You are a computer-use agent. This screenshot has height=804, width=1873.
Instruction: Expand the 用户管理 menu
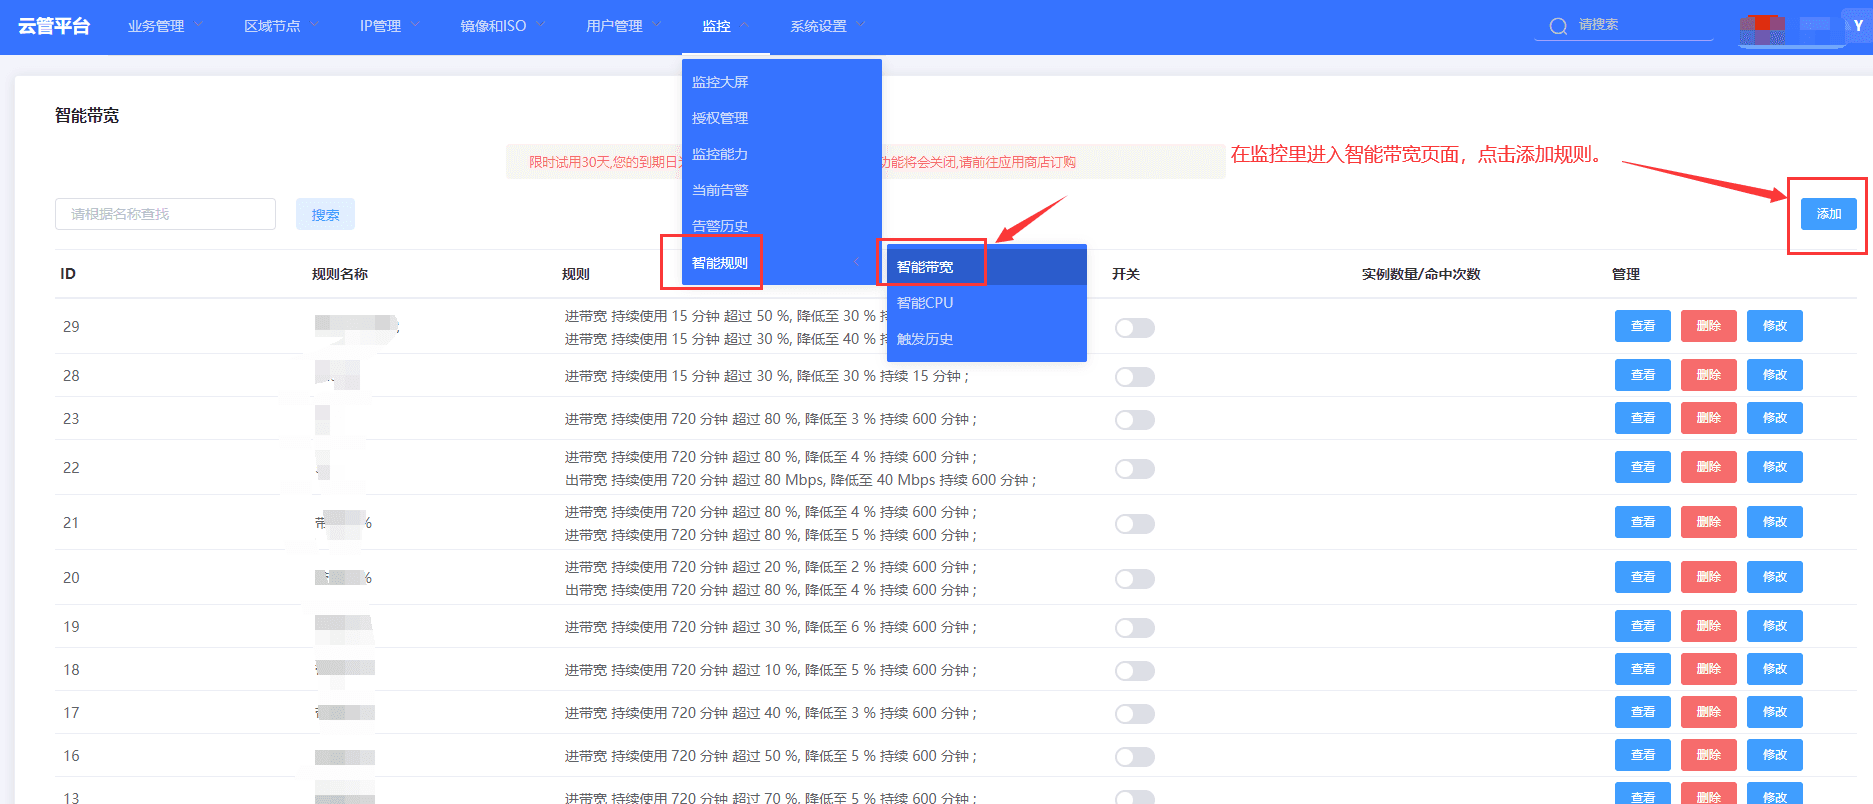(x=623, y=26)
